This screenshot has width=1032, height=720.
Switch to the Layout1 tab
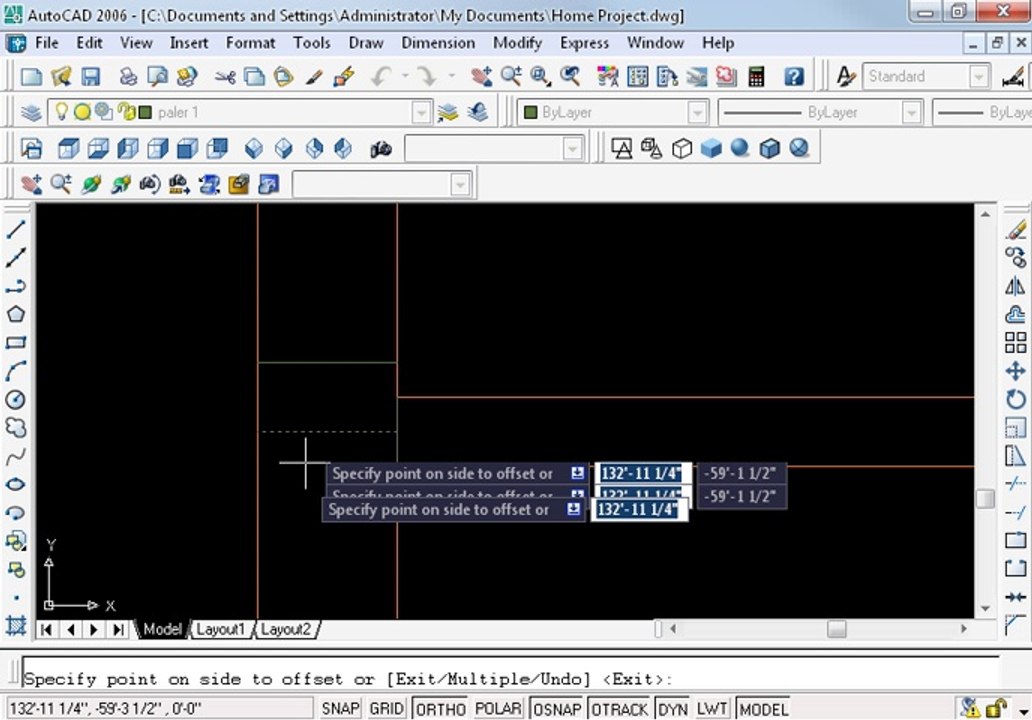[x=220, y=629]
